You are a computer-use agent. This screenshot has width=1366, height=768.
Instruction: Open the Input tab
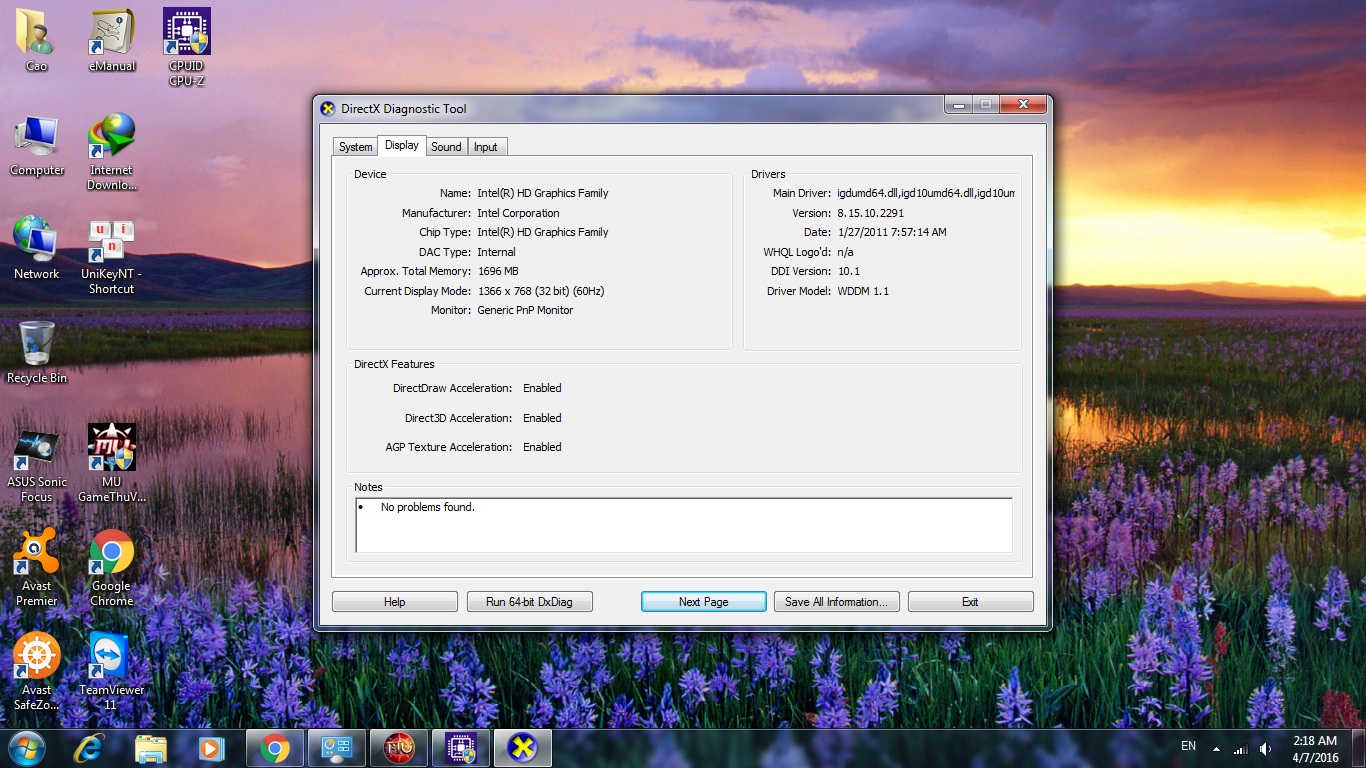486,147
